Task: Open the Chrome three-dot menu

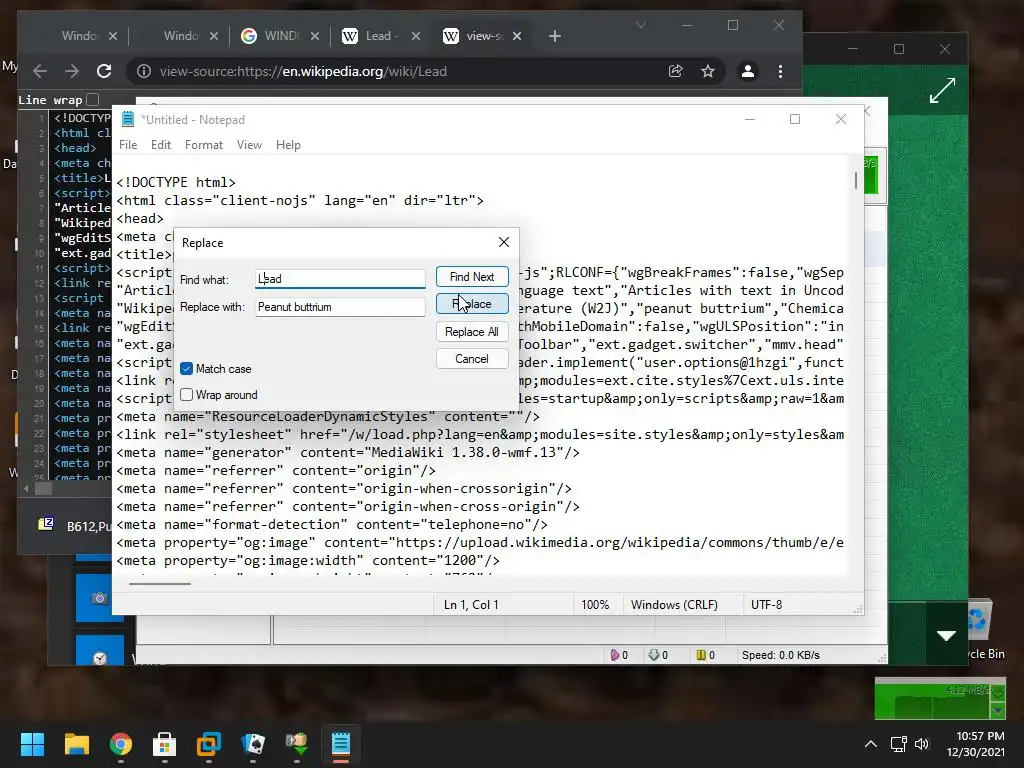Action: pyautogui.click(x=780, y=71)
